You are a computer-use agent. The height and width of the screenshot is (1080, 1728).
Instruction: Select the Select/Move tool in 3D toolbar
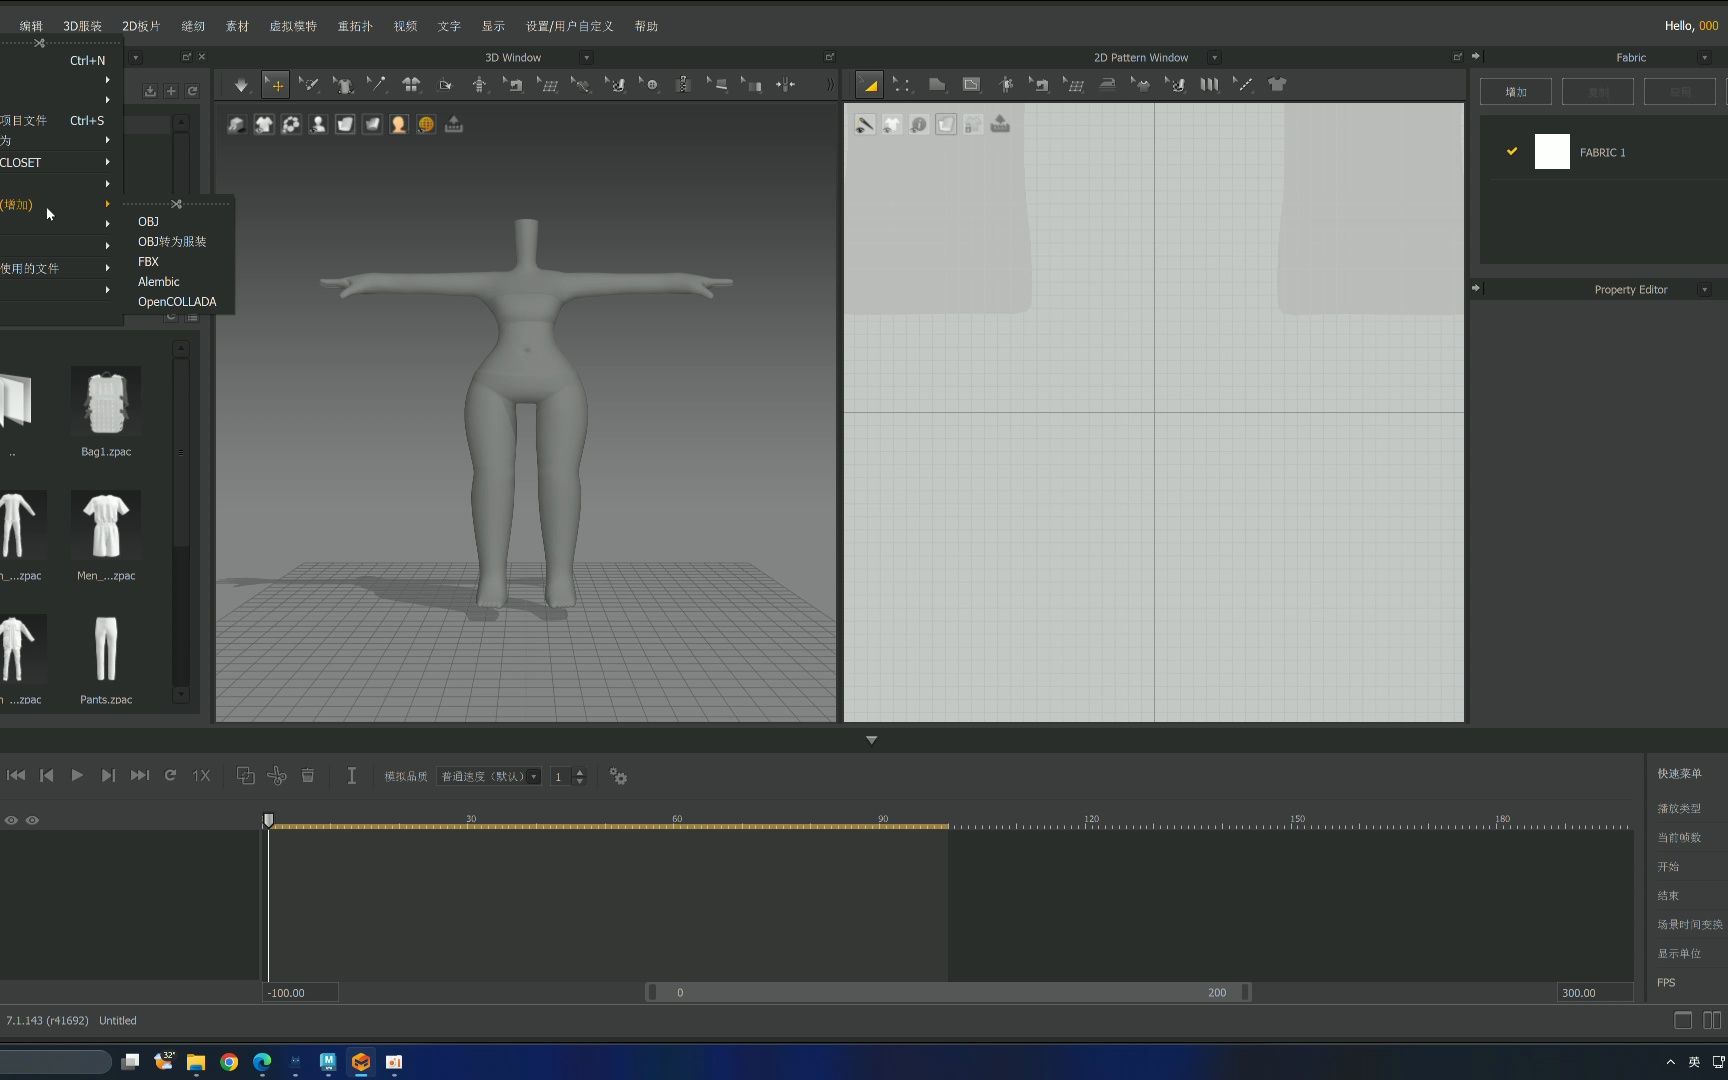click(x=276, y=85)
